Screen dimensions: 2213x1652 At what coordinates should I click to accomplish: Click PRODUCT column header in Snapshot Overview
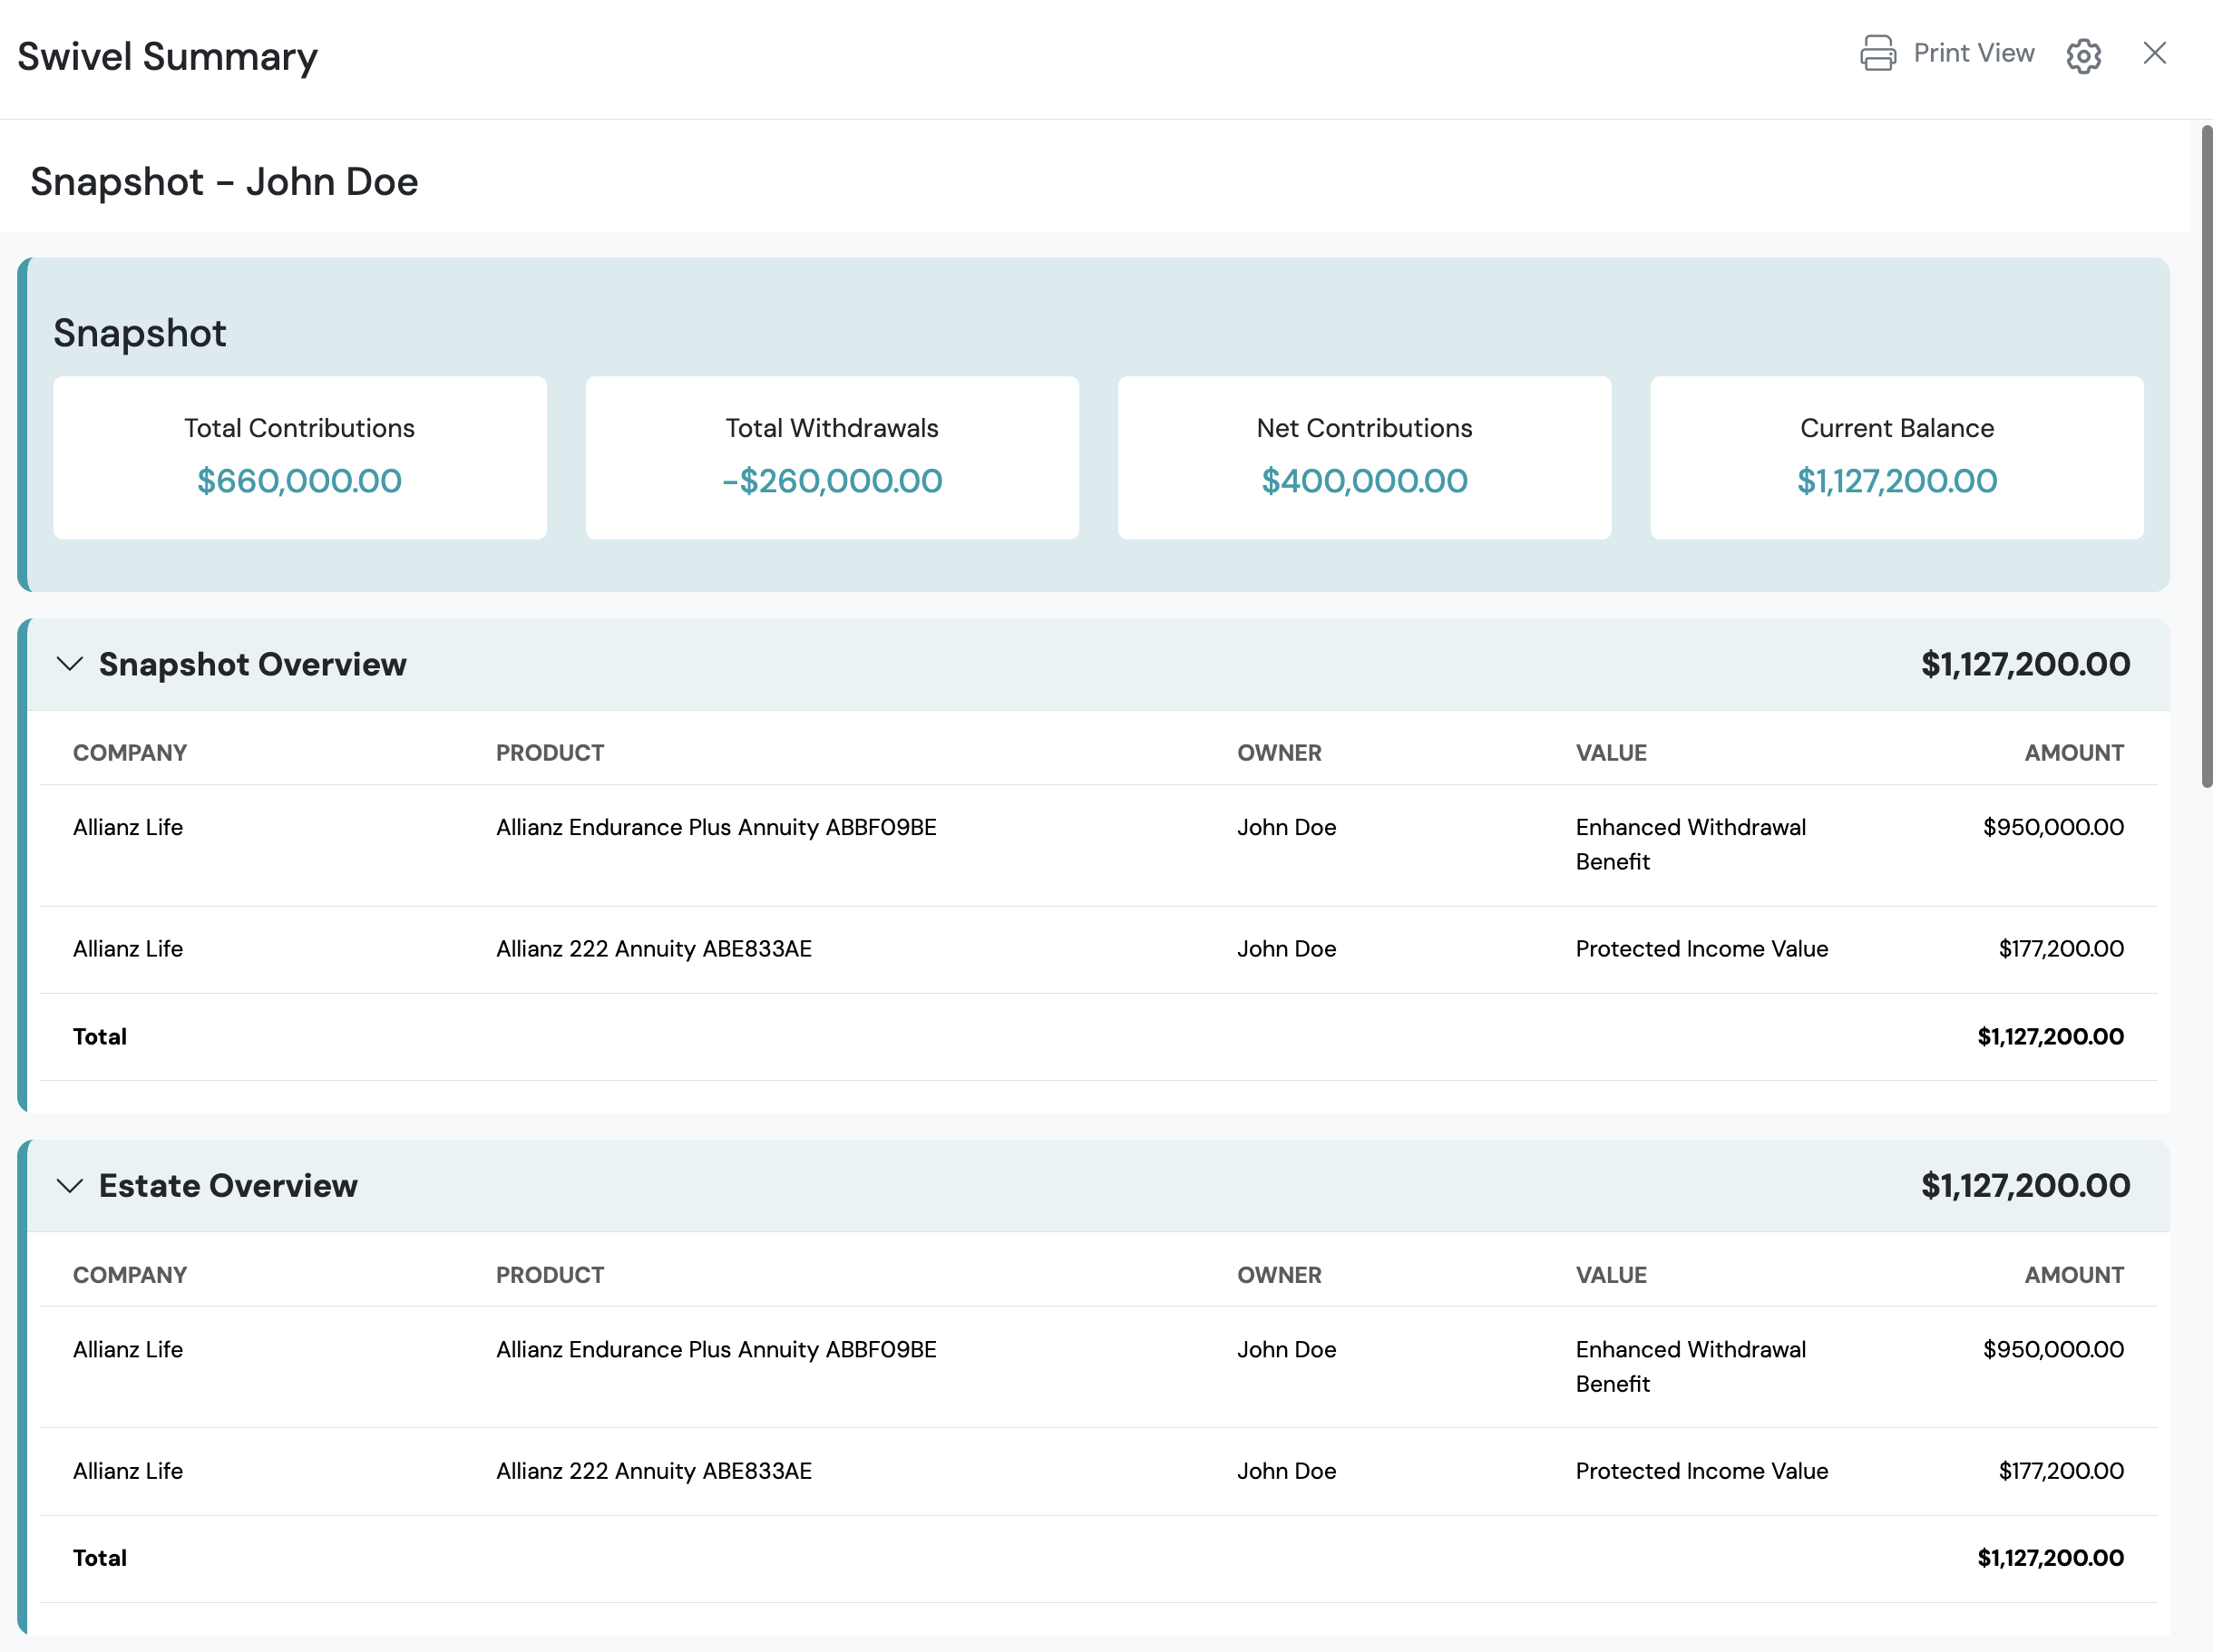point(550,753)
